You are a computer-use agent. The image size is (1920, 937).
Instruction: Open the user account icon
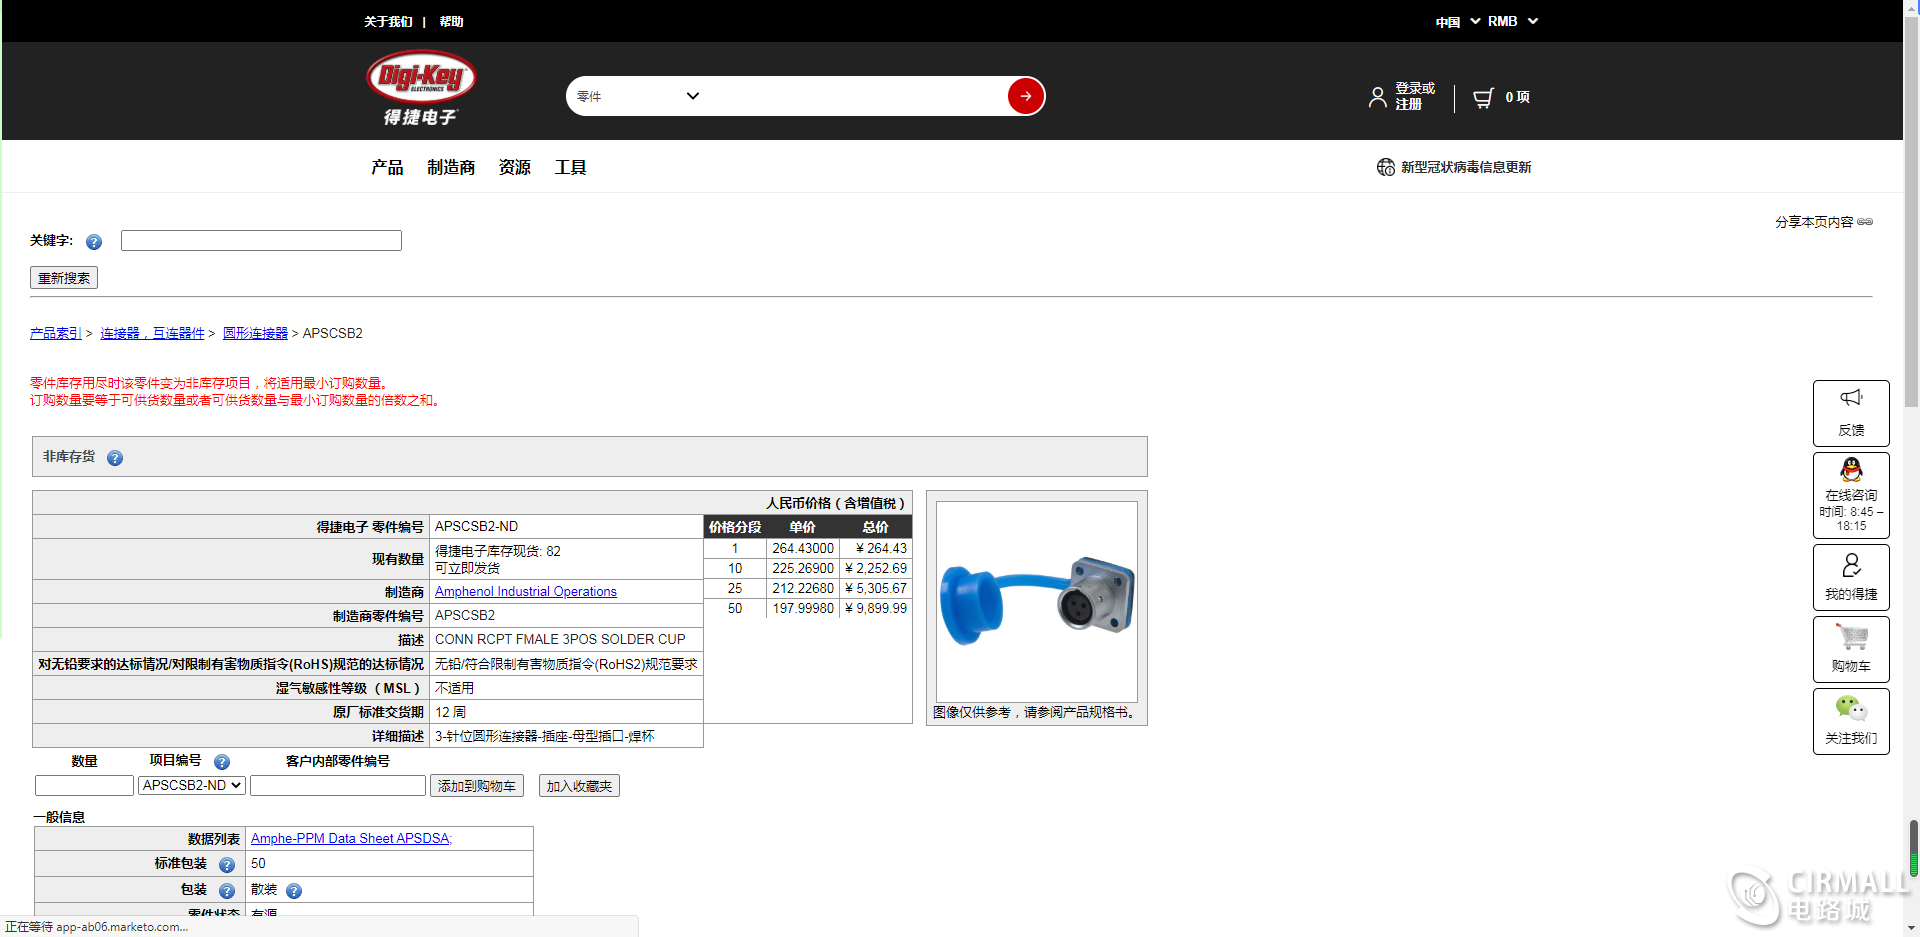coord(1378,97)
